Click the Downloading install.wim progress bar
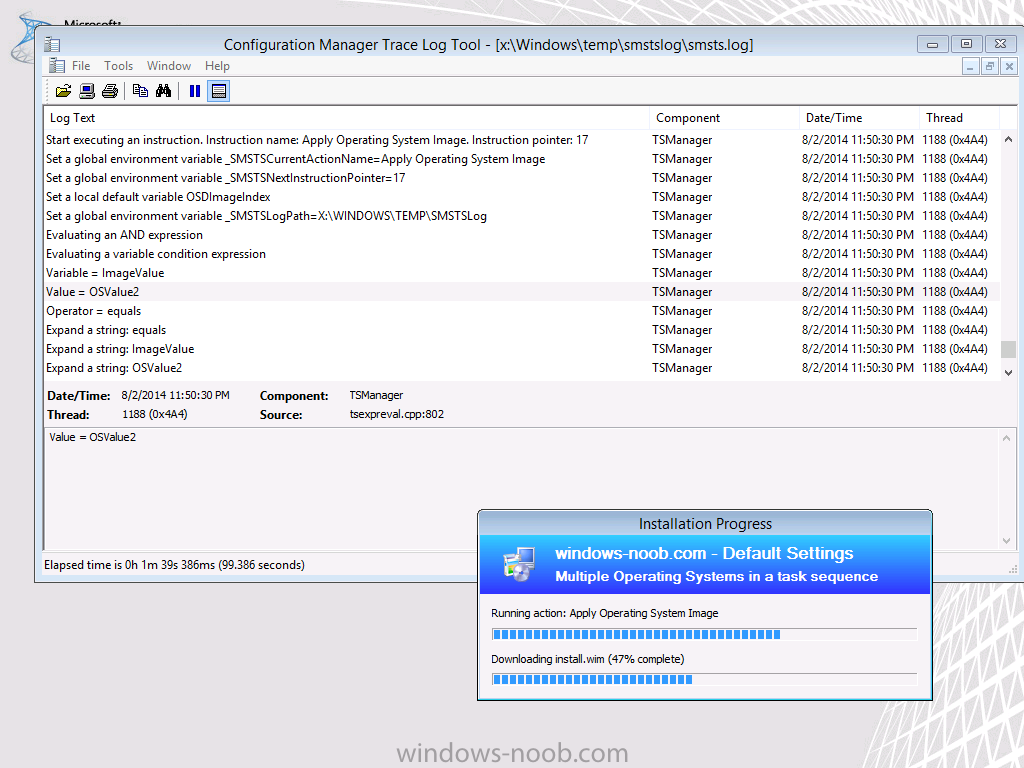 (704, 679)
